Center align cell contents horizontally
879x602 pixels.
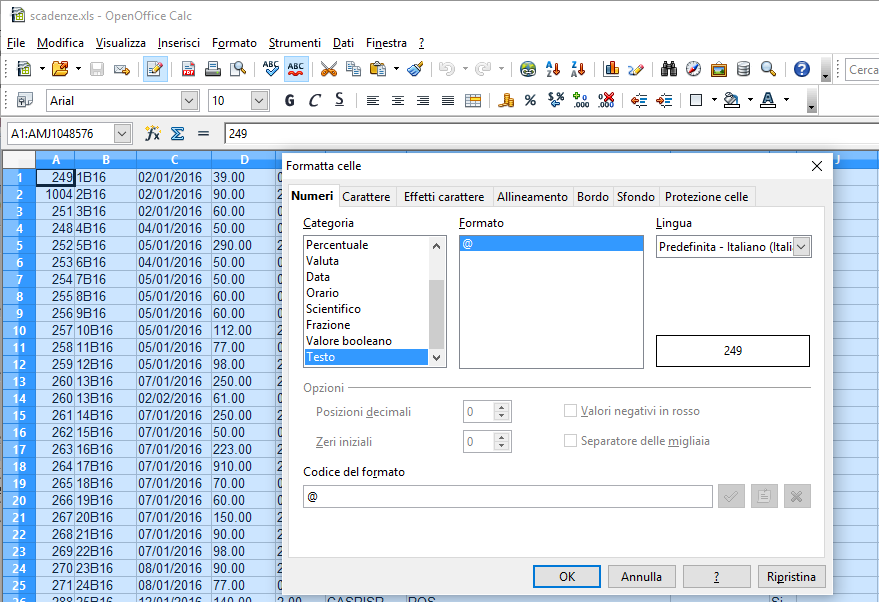click(x=397, y=100)
